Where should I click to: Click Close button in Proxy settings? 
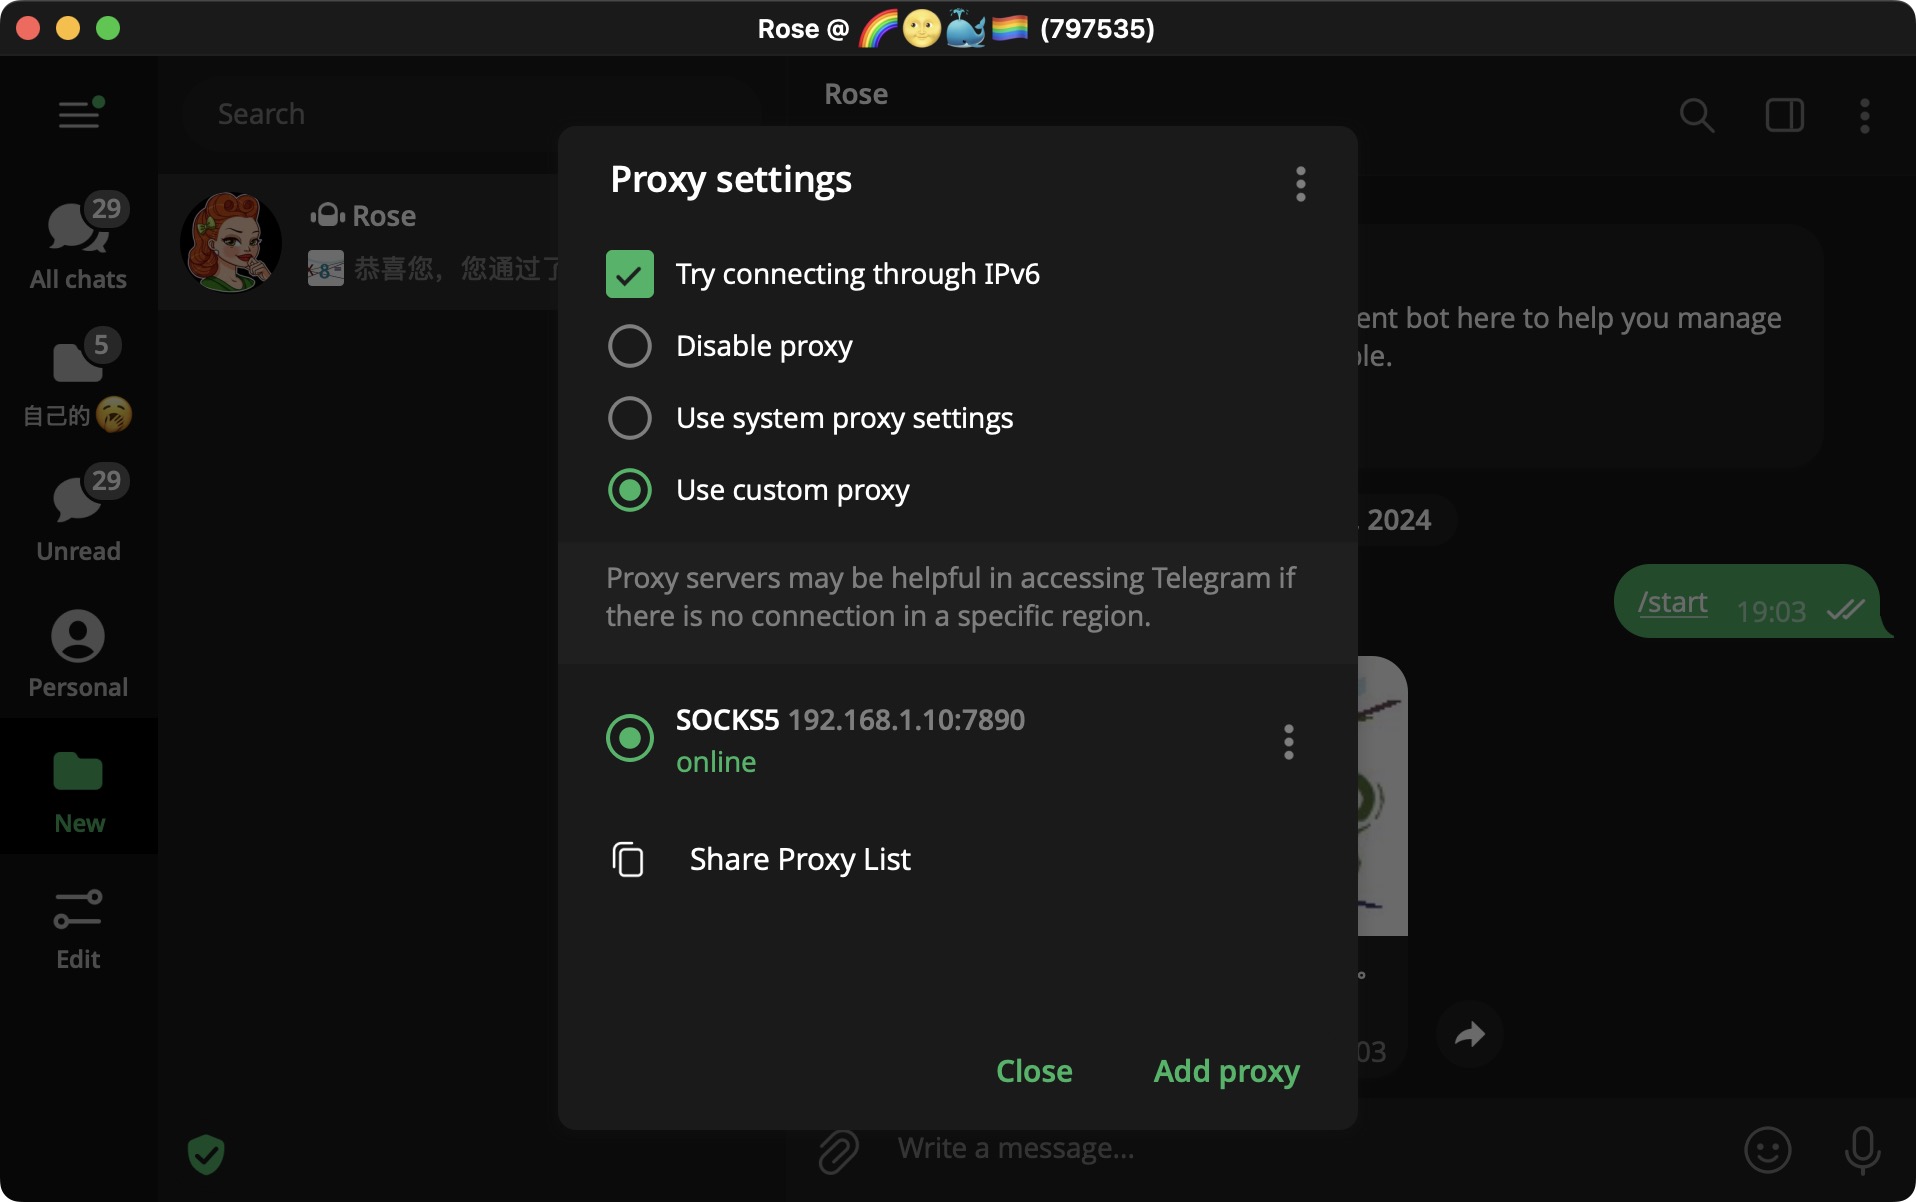click(x=1034, y=1071)
